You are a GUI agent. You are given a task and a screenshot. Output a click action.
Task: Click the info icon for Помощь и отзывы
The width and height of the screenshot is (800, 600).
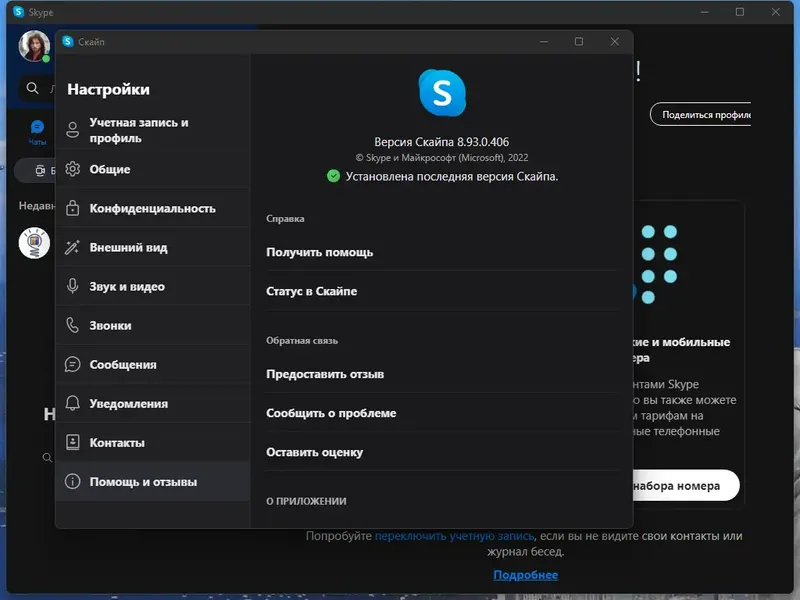pyautogui.click(x=72, y=480)
